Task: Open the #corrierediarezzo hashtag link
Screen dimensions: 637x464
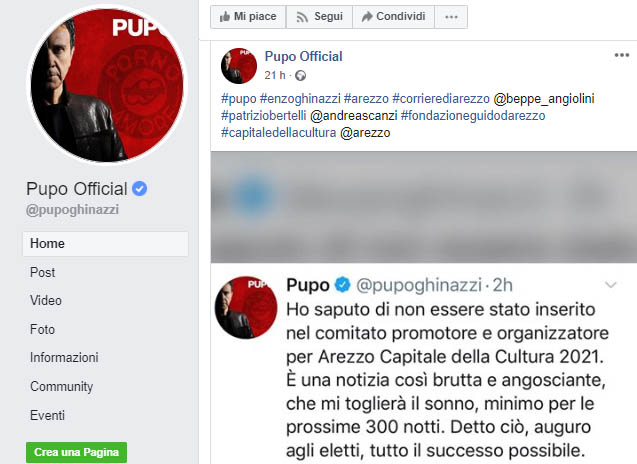Action: 441,99
